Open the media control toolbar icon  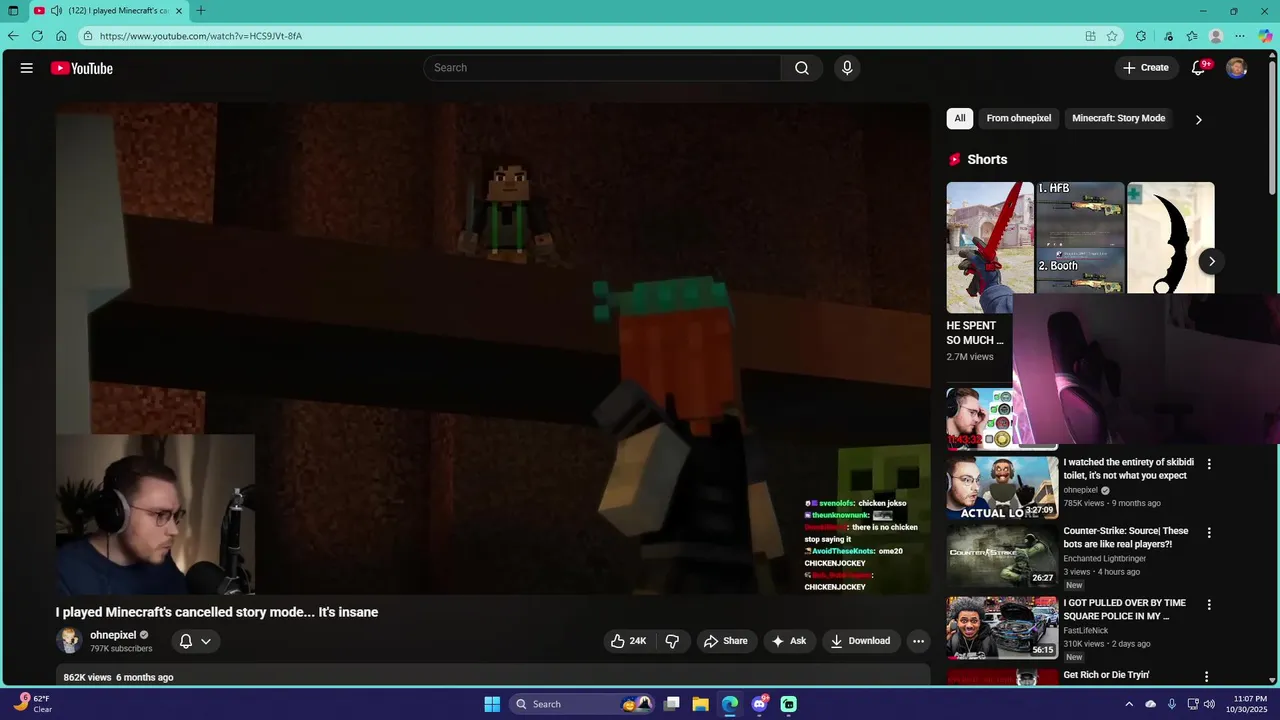pyautogui.click(x=1168, y=36)
